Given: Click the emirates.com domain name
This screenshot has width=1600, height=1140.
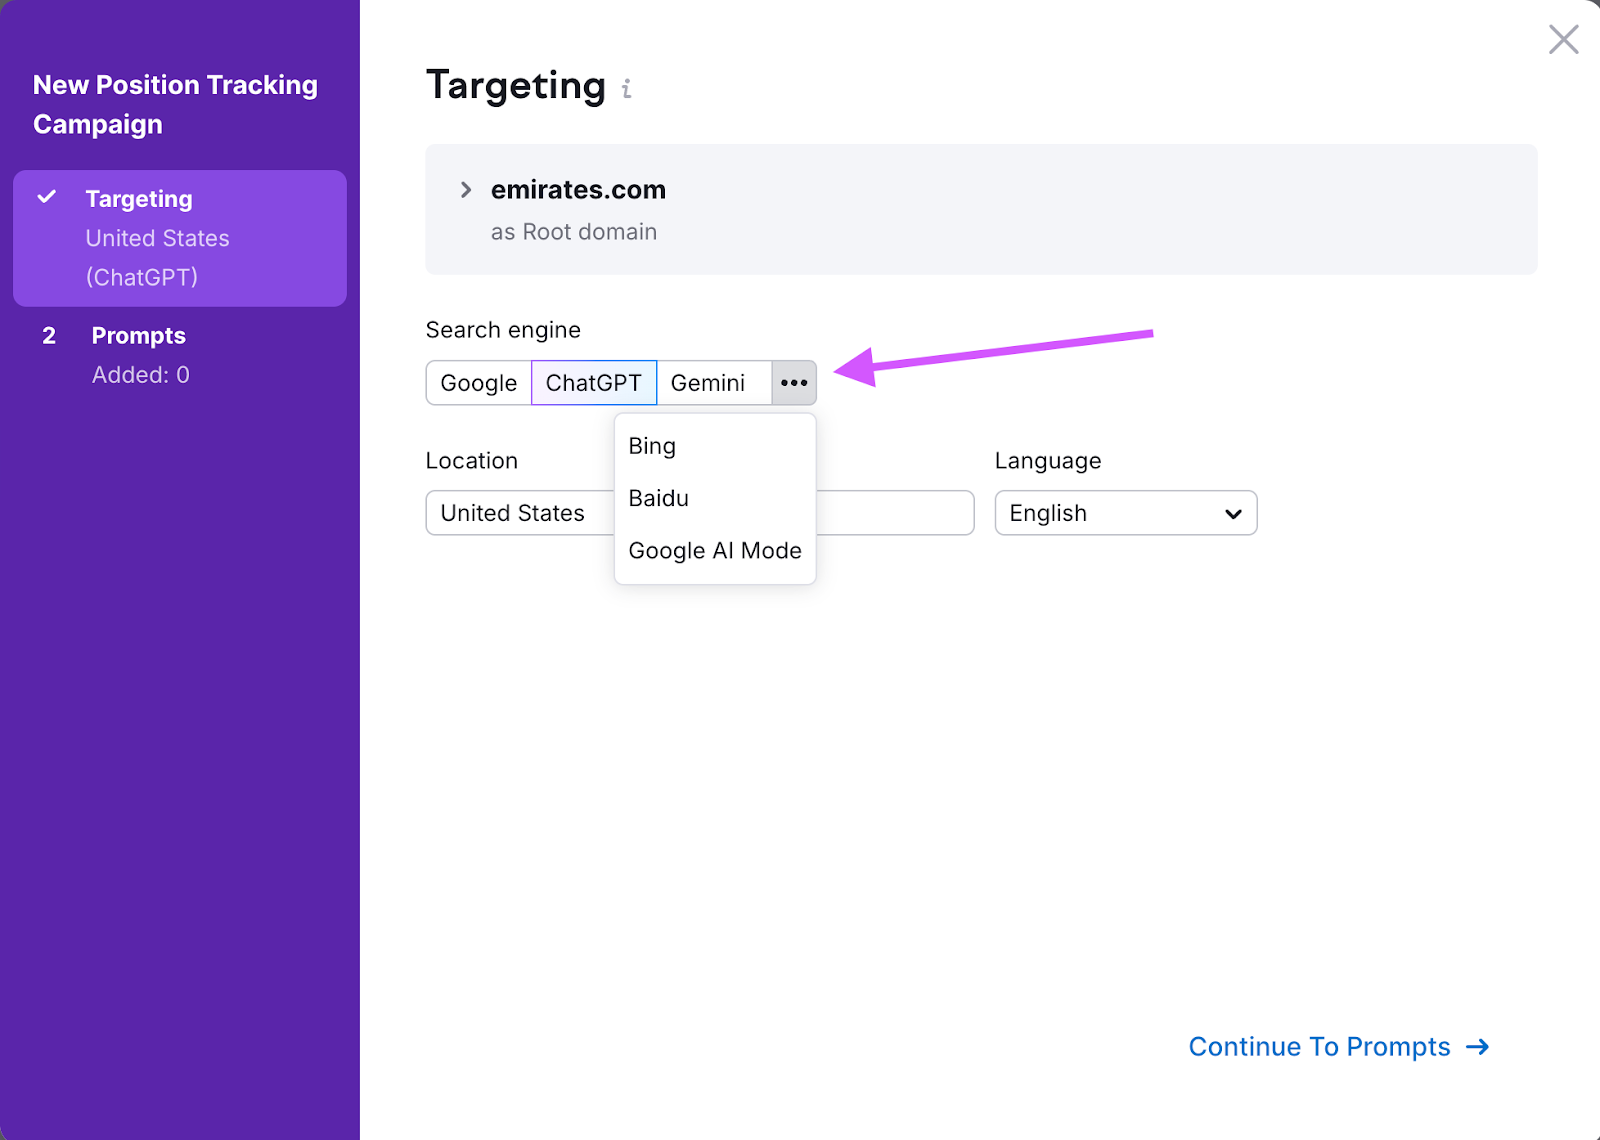Looking at the screenshot, I should tap(578, 190).
